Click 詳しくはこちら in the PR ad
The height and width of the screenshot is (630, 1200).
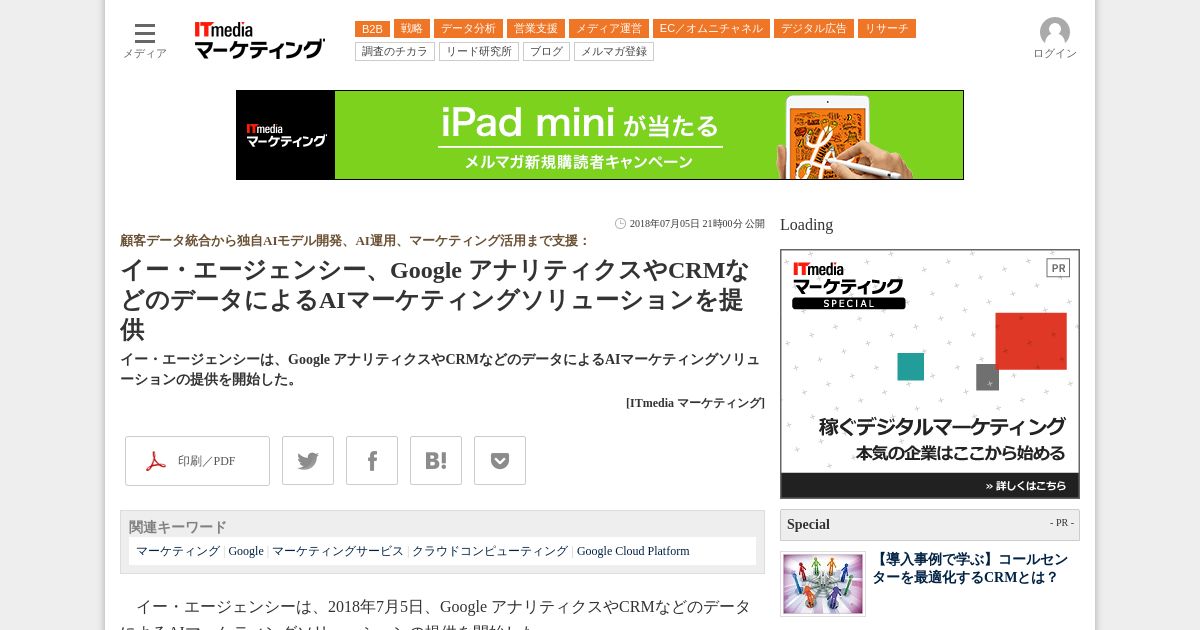1026,486
